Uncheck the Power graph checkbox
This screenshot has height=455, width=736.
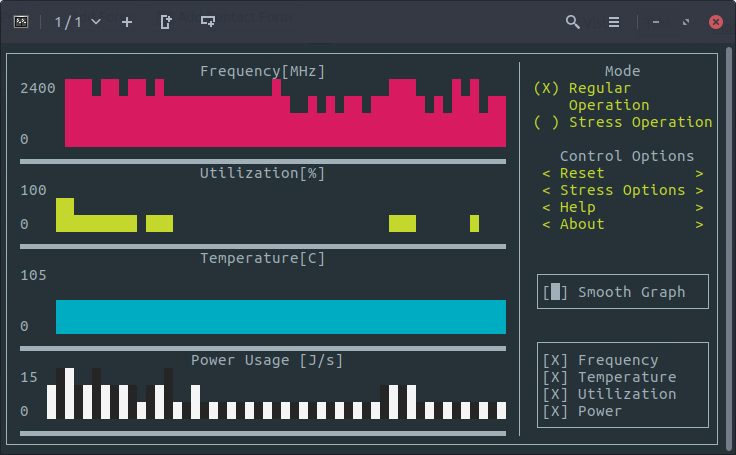pyautogui.click(x=555, y=411)
